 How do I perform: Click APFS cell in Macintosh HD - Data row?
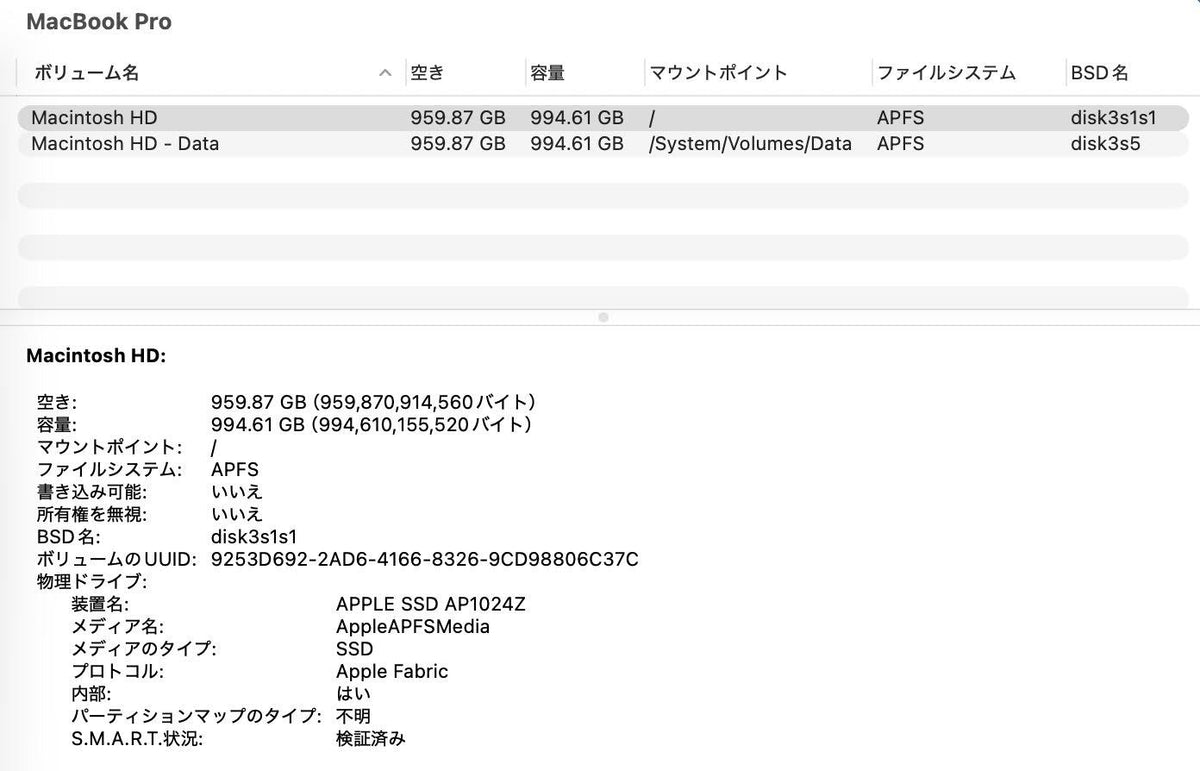(x=900, y=143)
